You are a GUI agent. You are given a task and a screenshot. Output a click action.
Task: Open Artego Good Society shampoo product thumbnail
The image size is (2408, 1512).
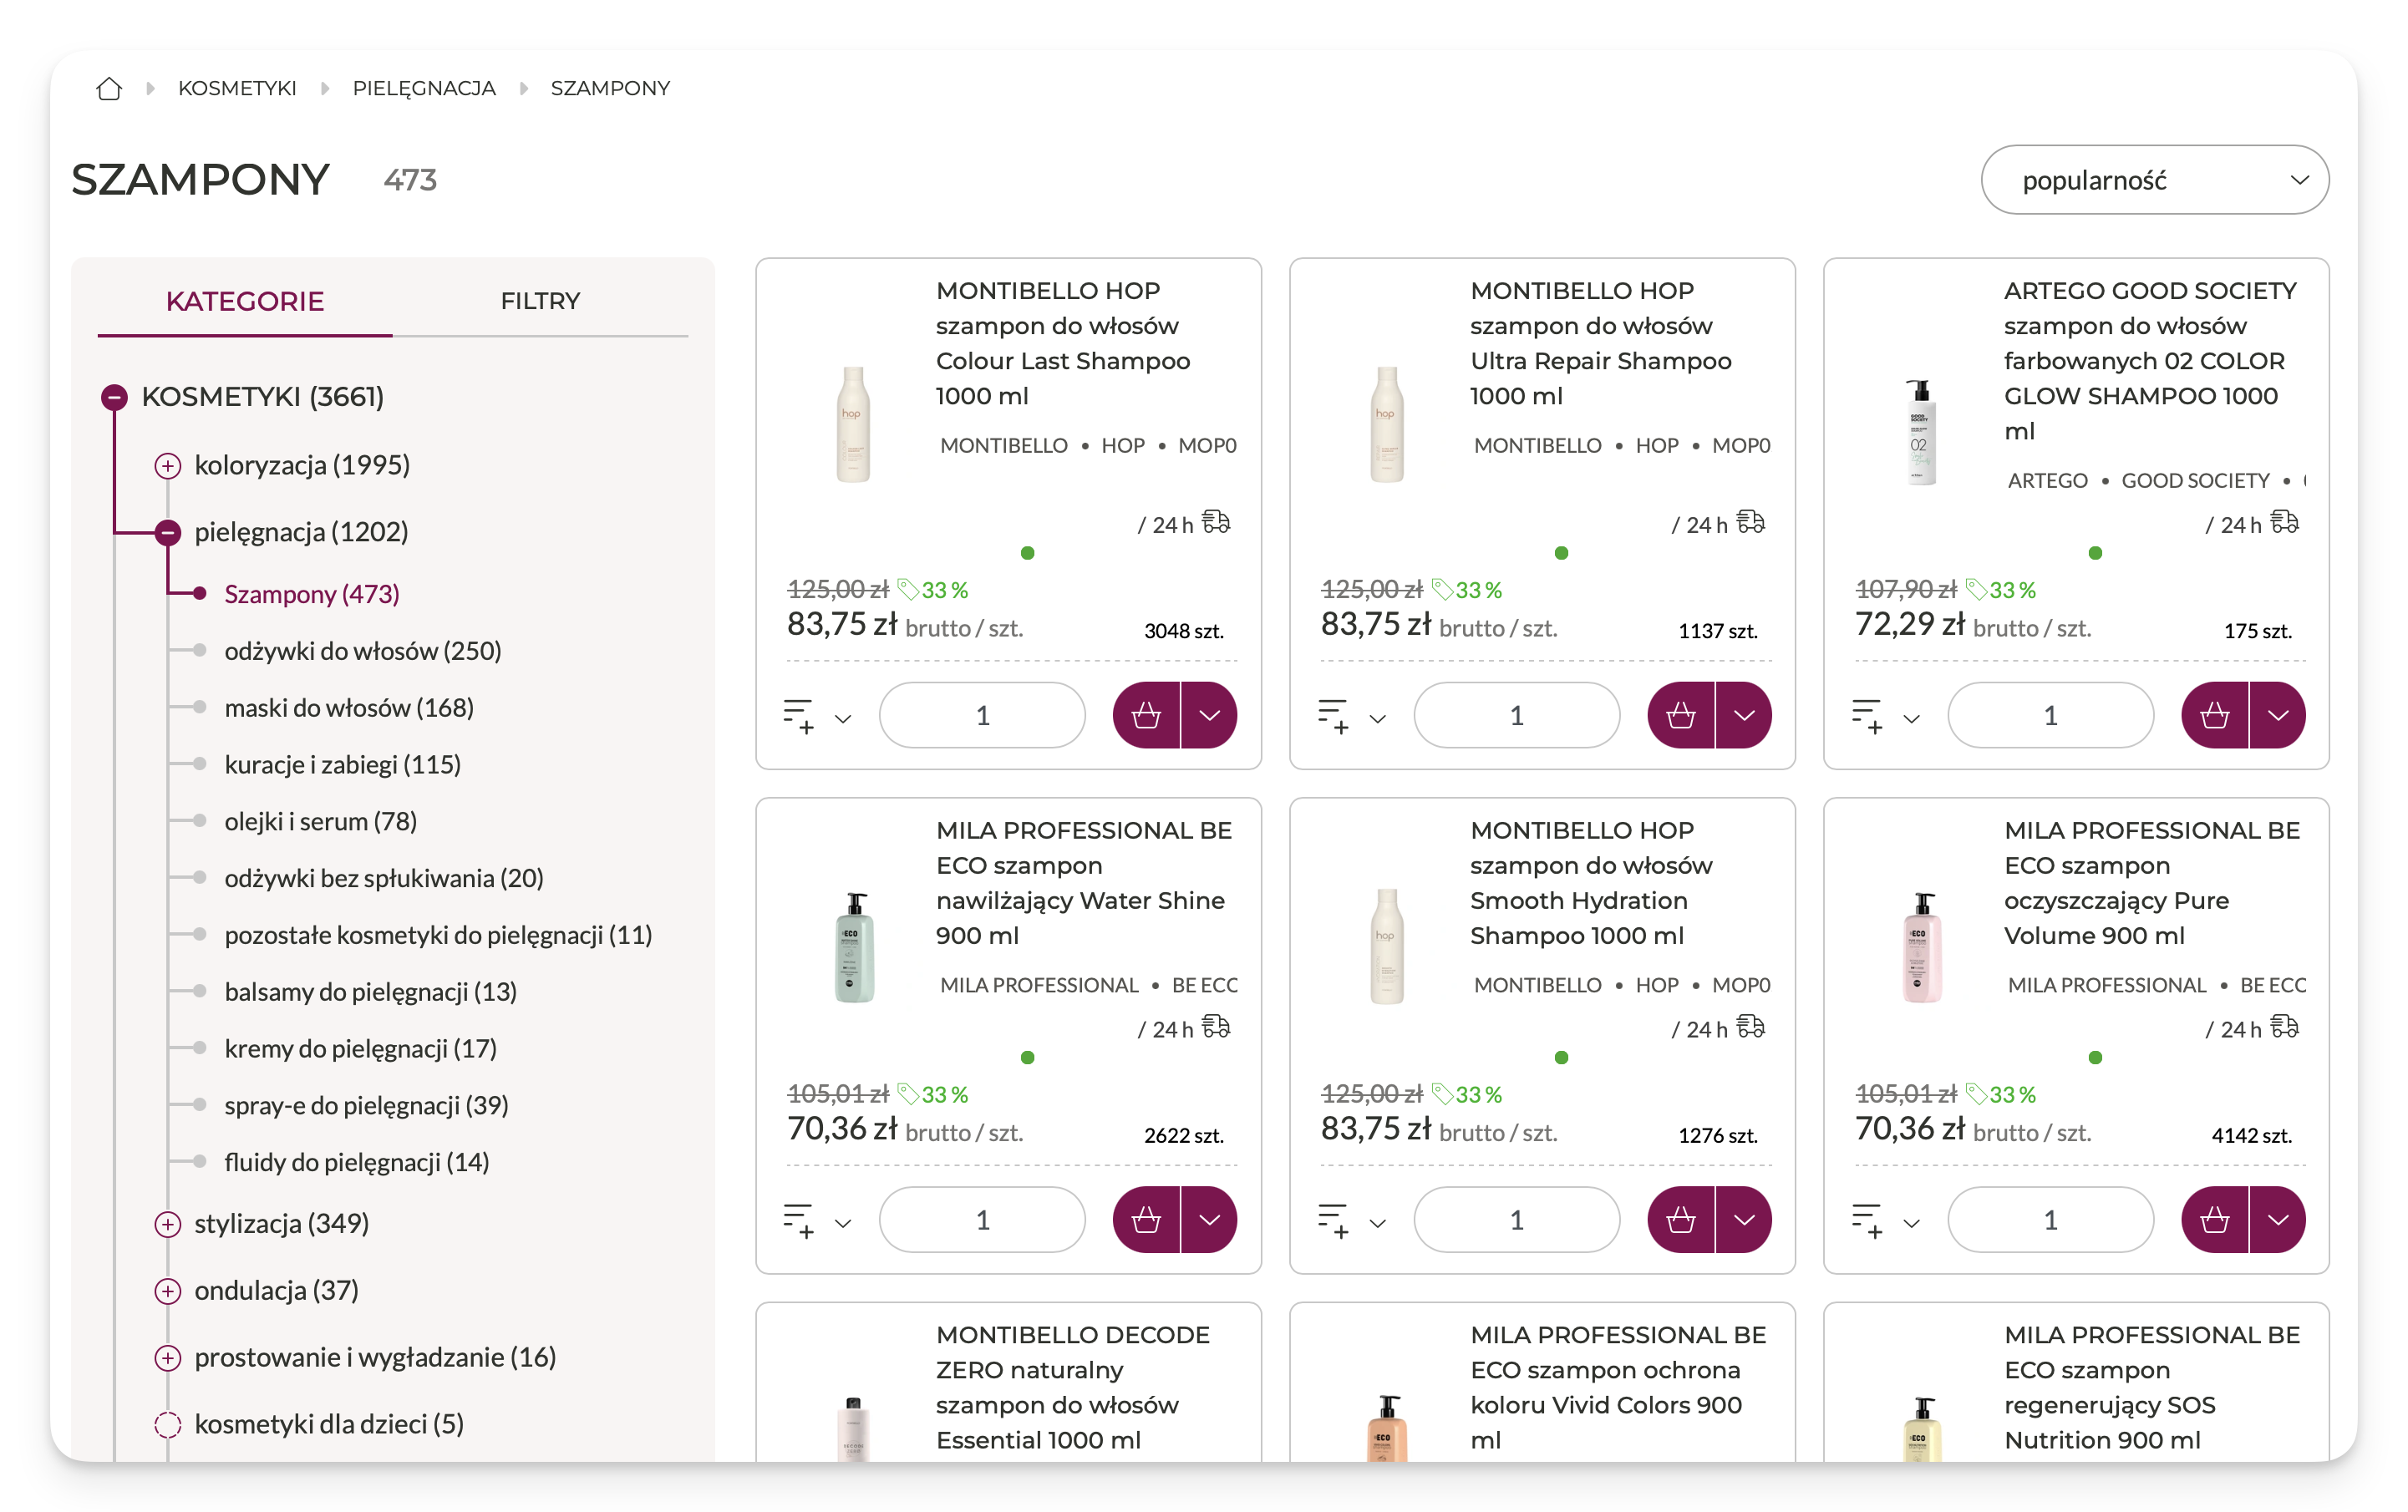click(x=1920, y=432)
